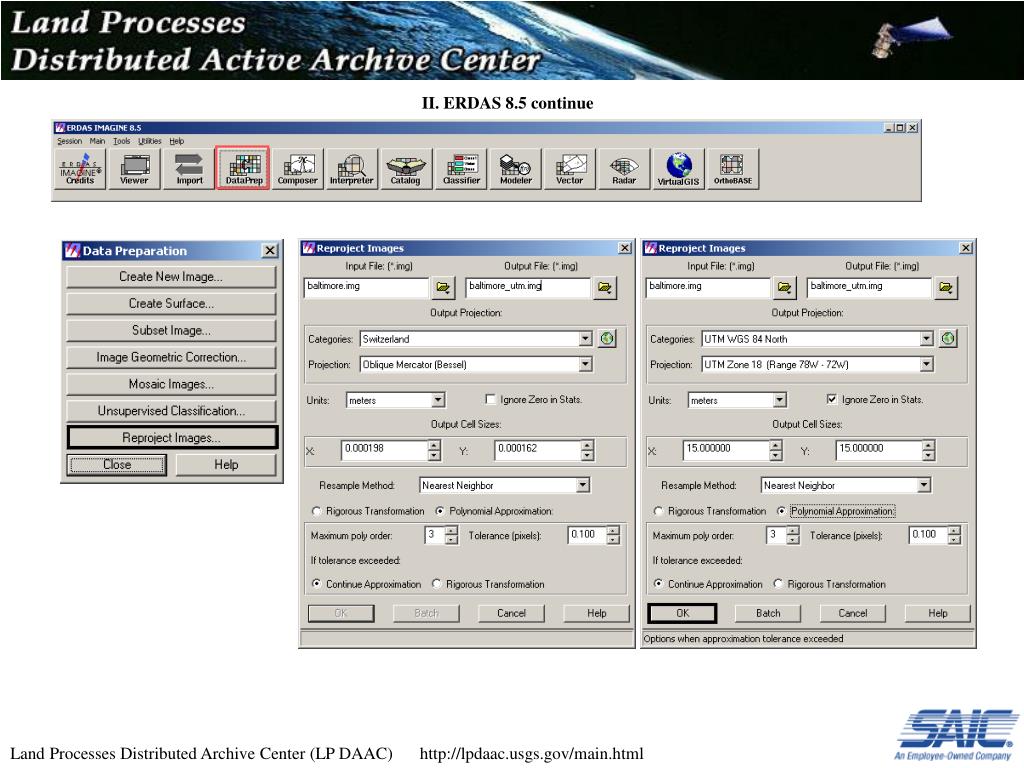1024x768 pixels.
Task: Click the X cell size 0.000198 spinner
Action: (434, 450)
